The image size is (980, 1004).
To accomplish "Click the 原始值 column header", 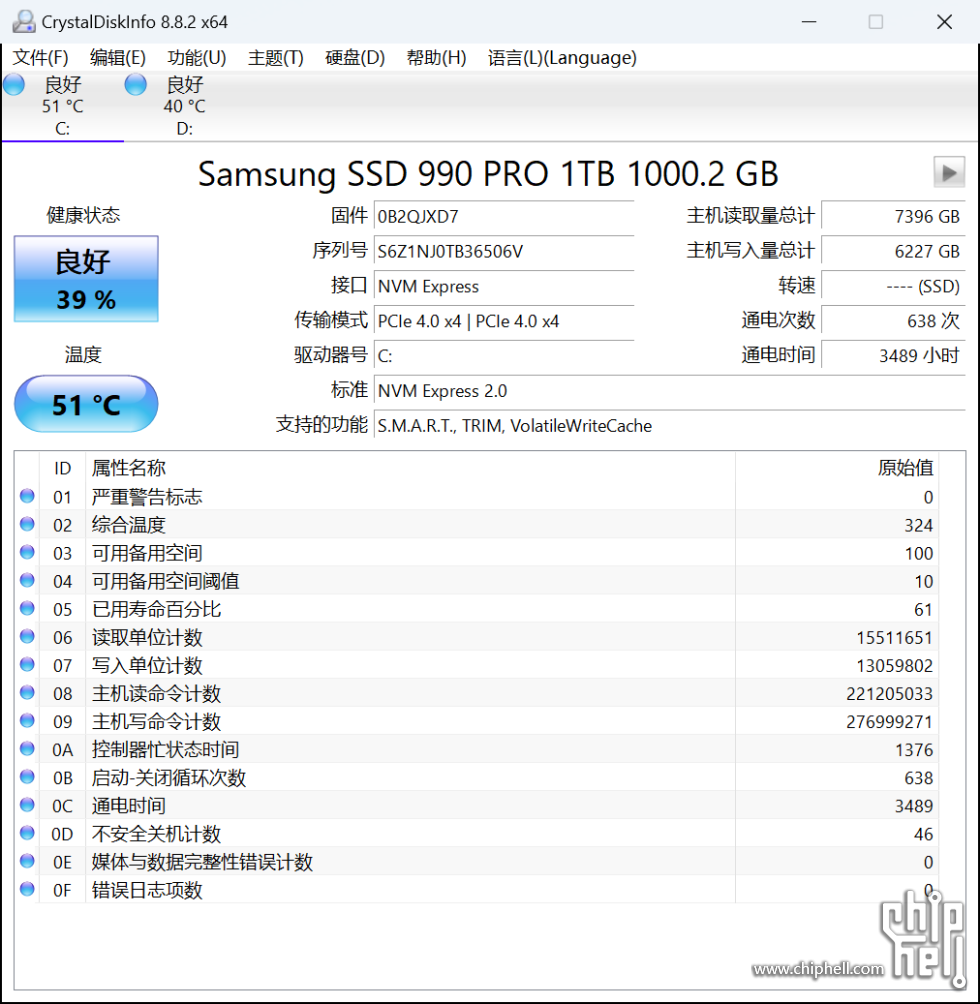I will [837, 468].
